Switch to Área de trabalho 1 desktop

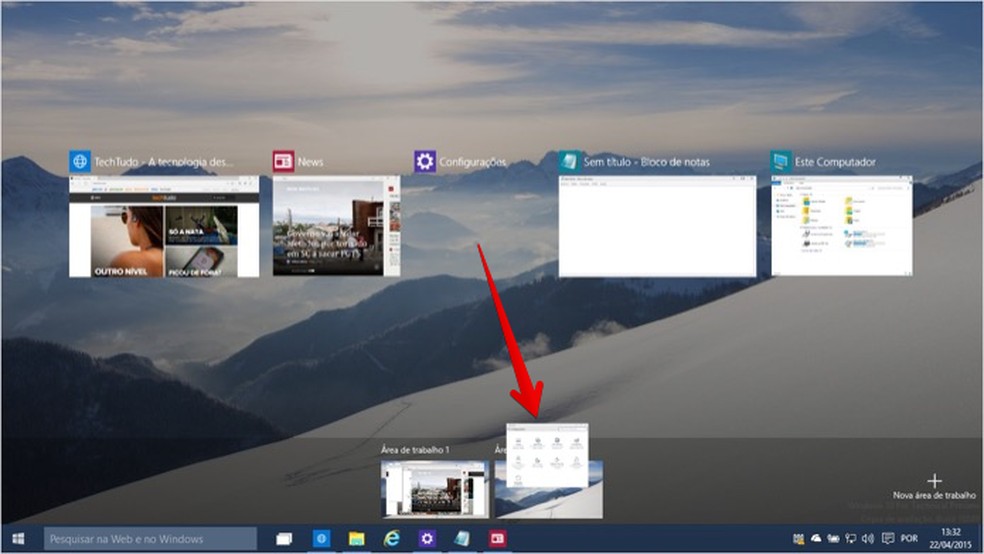(435, 489)
